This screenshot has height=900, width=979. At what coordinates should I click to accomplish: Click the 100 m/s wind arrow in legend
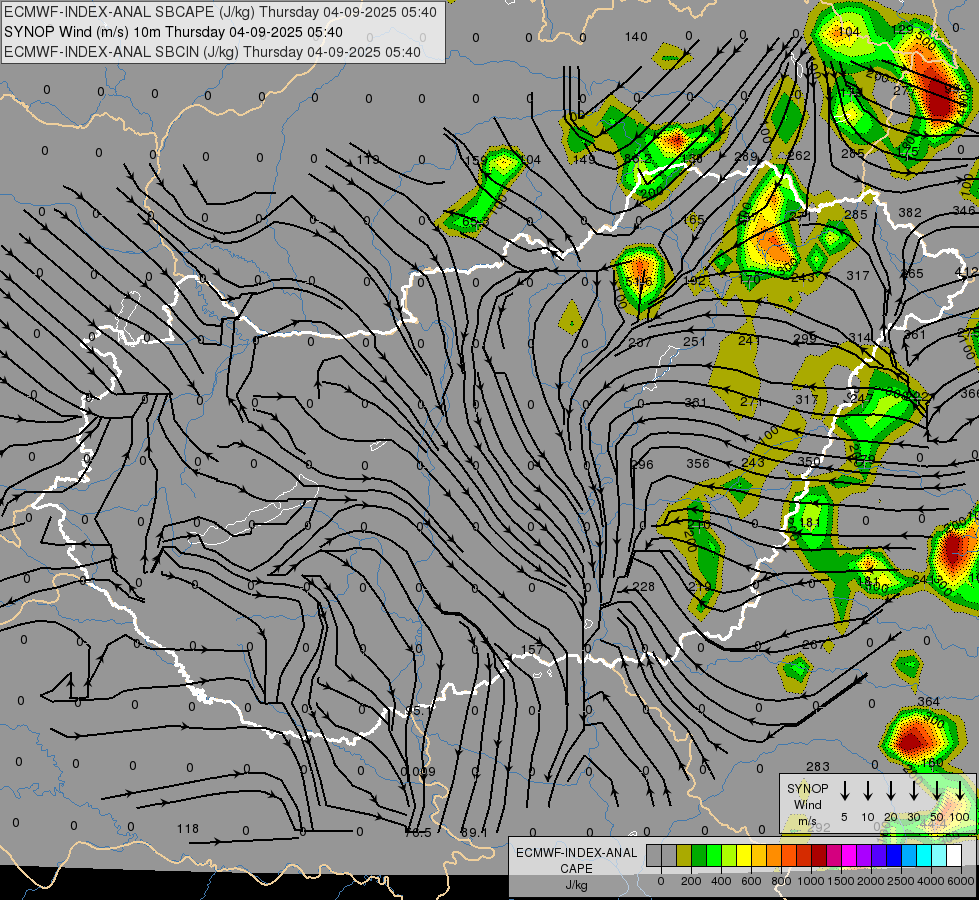click(960, 790)
